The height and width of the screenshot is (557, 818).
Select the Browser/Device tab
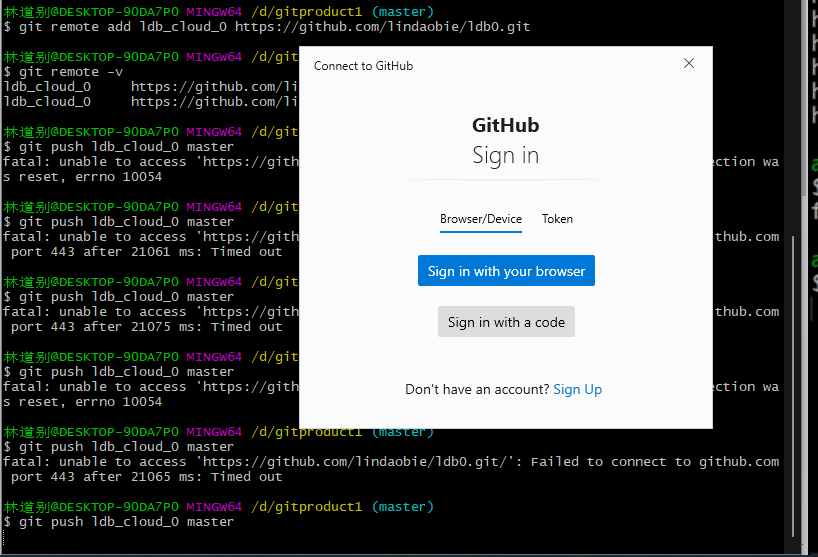pos(480,219)
